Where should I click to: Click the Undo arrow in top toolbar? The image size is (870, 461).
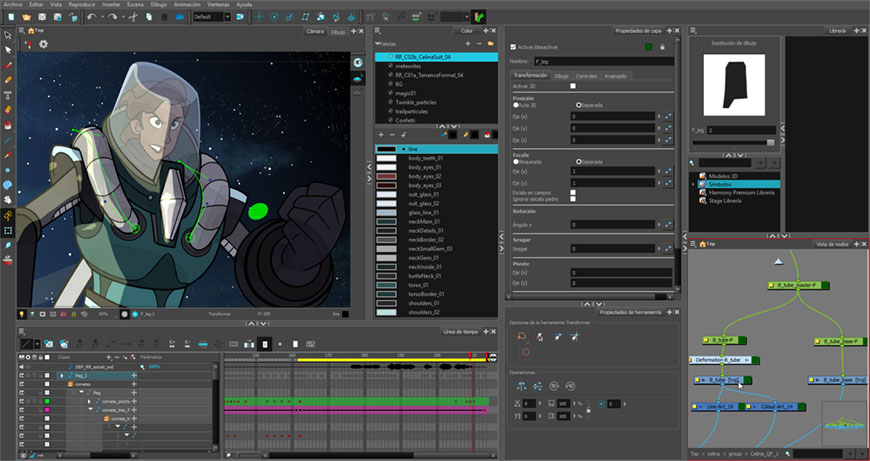tap(92, 17)
